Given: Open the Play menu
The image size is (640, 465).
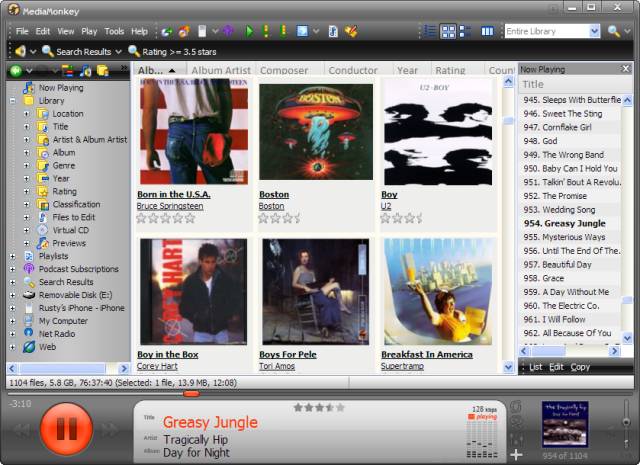Looking at the screenshot, I should [89, 31].
